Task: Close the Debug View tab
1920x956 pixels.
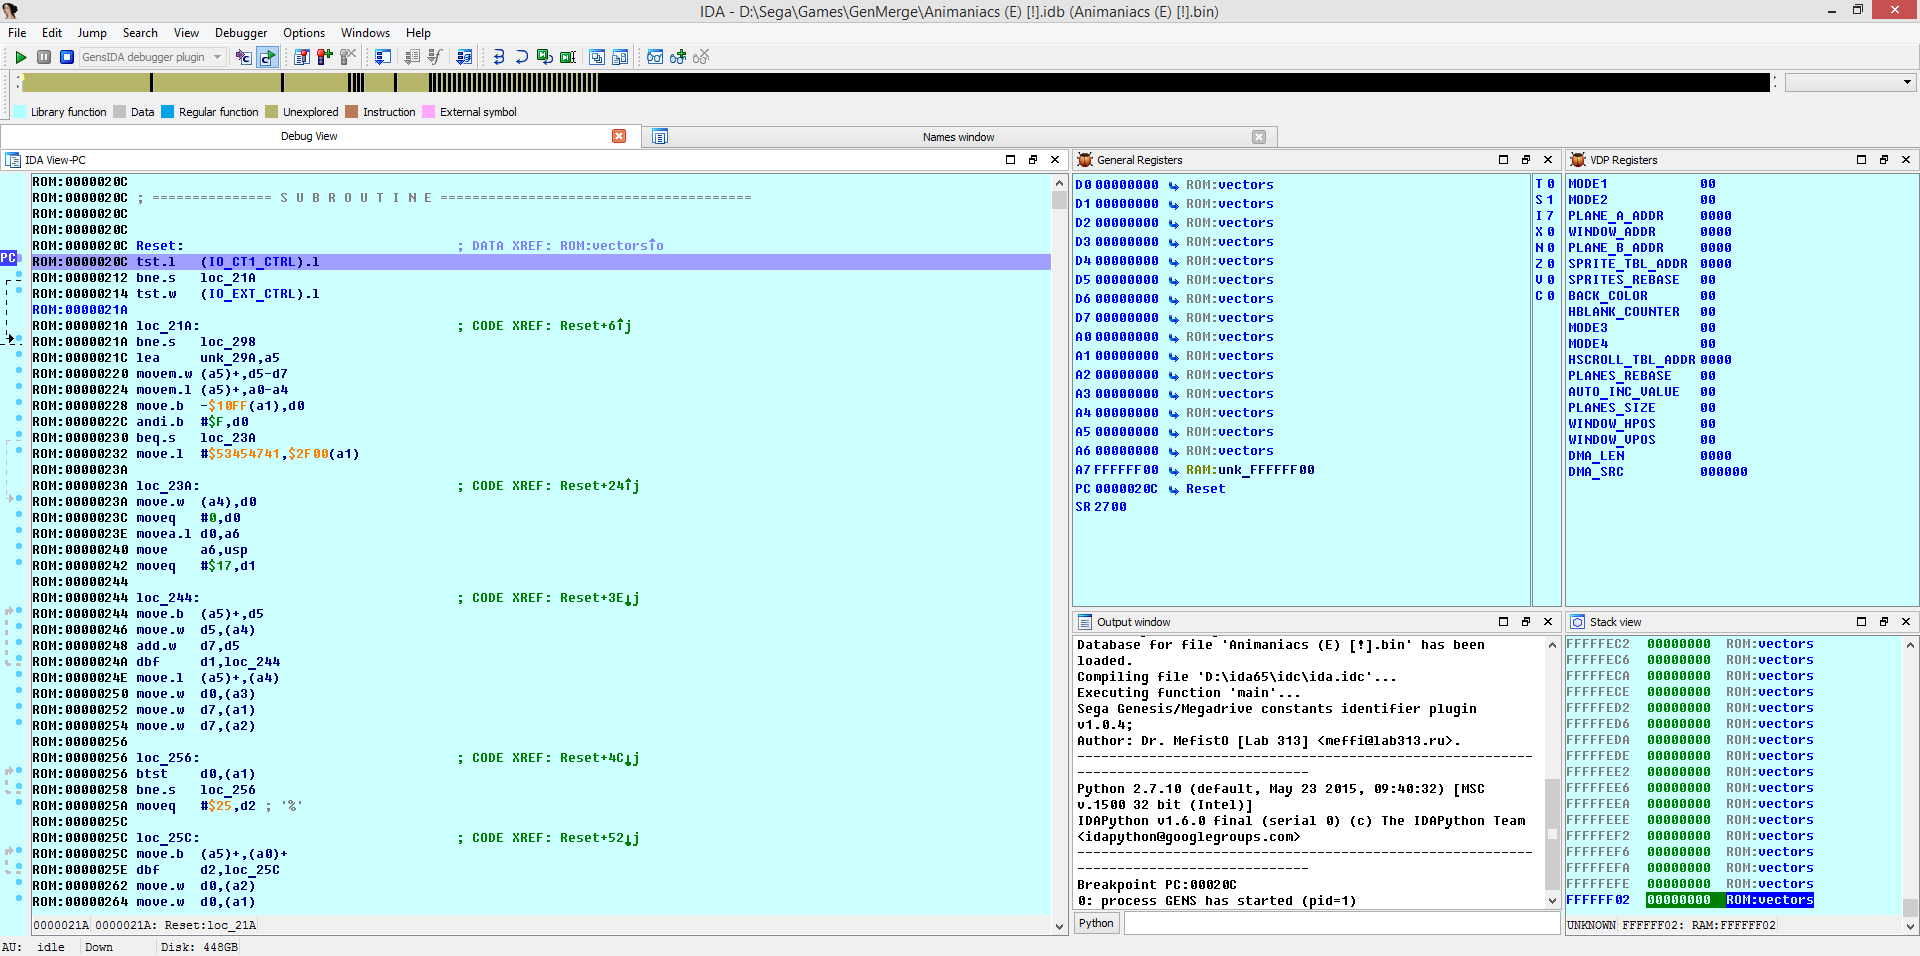Action: coord(619,136)
